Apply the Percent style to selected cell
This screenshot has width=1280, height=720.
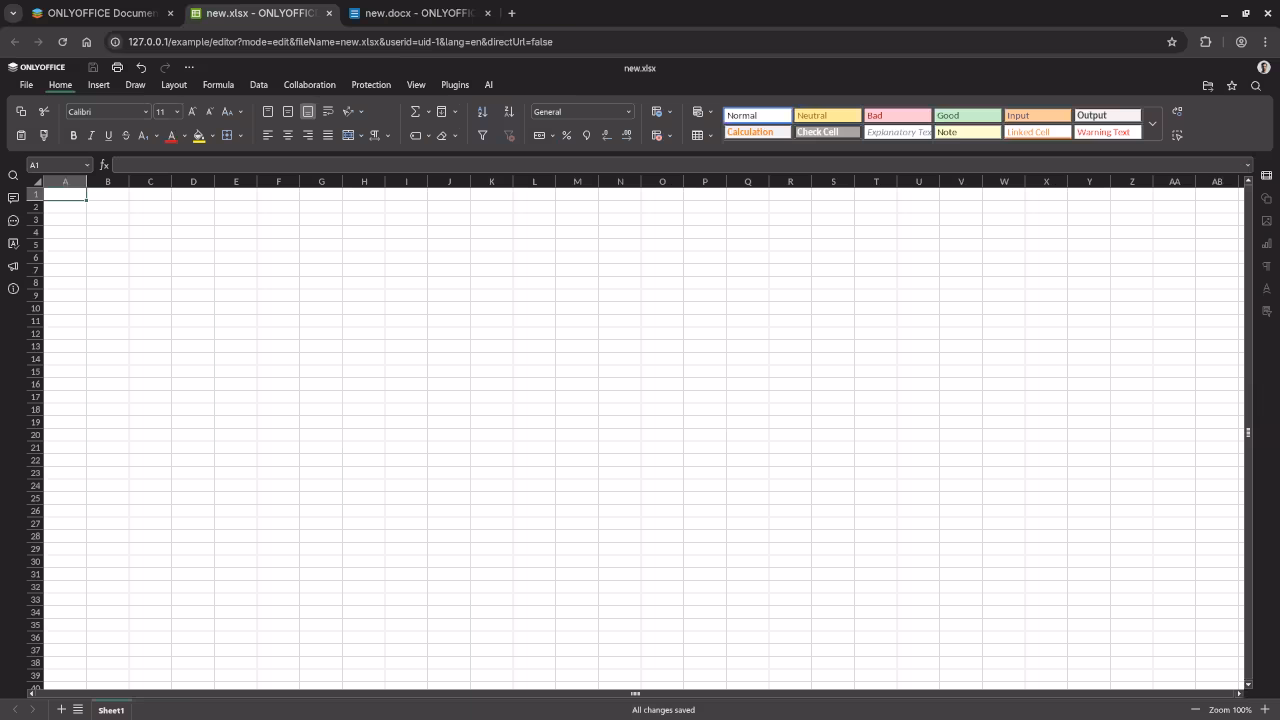pyautogui.click(x=567, y=135)
